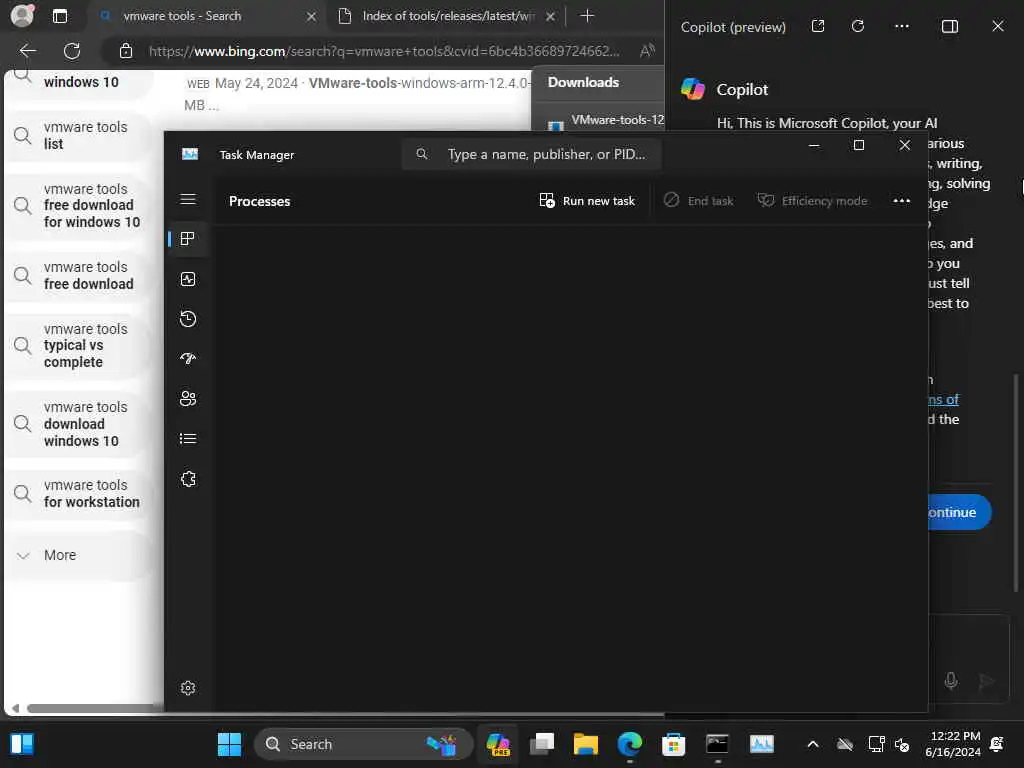
Task: Select 'vmware tools list' related search
Action: (78, 136)
